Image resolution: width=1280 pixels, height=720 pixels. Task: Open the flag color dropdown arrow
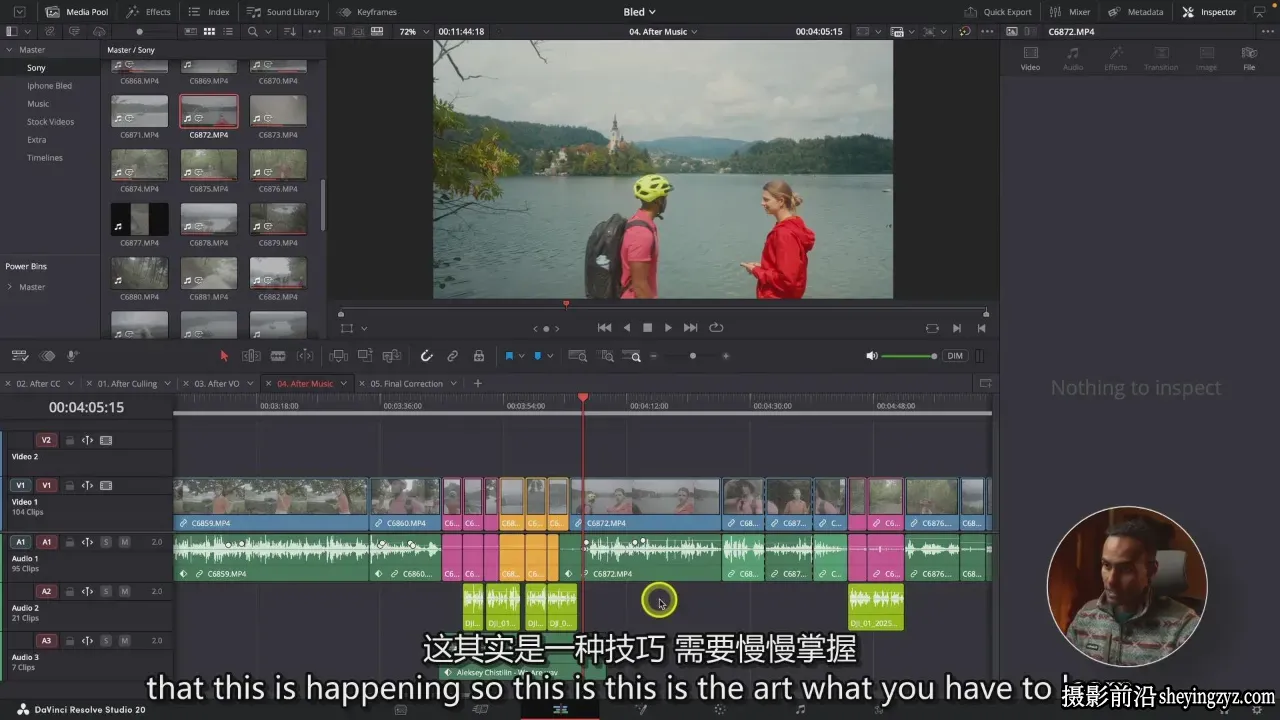coord(520,356)
